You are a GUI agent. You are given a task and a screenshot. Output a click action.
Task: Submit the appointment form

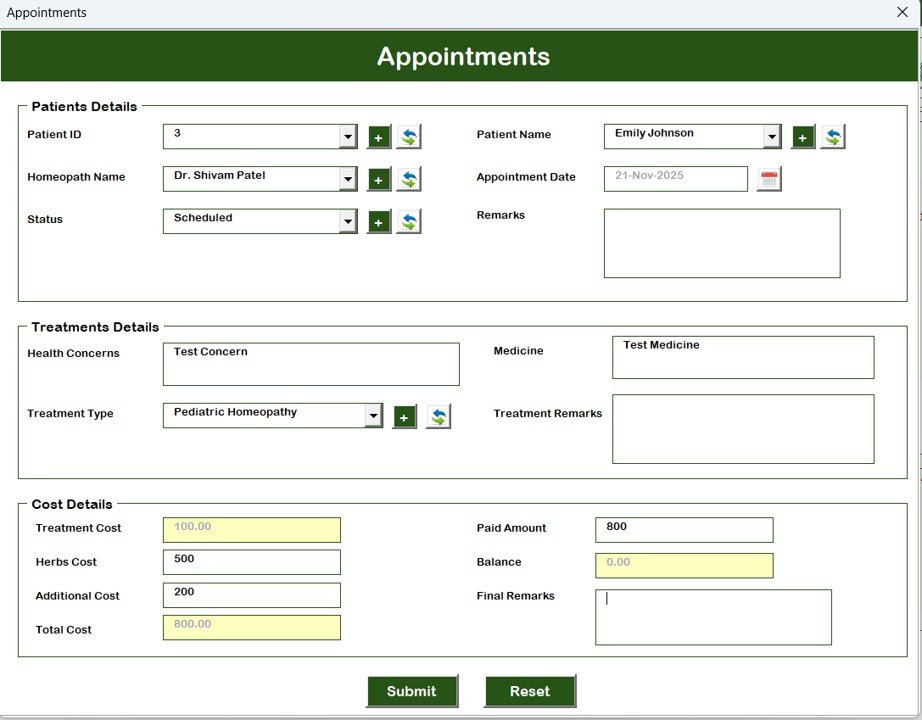click(x=412, y=691)
